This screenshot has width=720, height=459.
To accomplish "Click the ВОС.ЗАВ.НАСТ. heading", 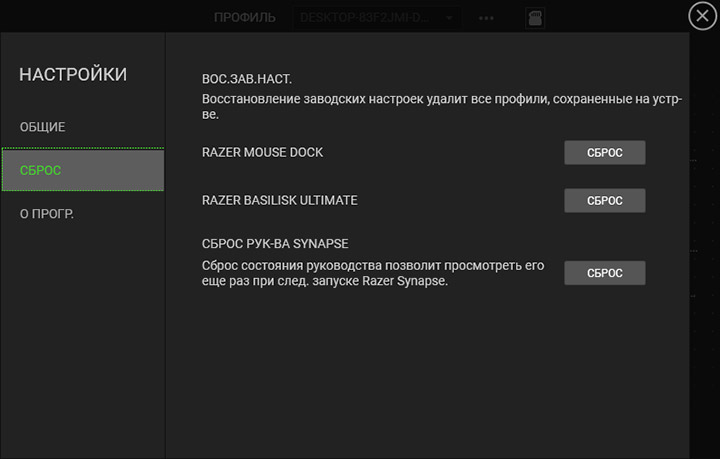I will [247, 79].
